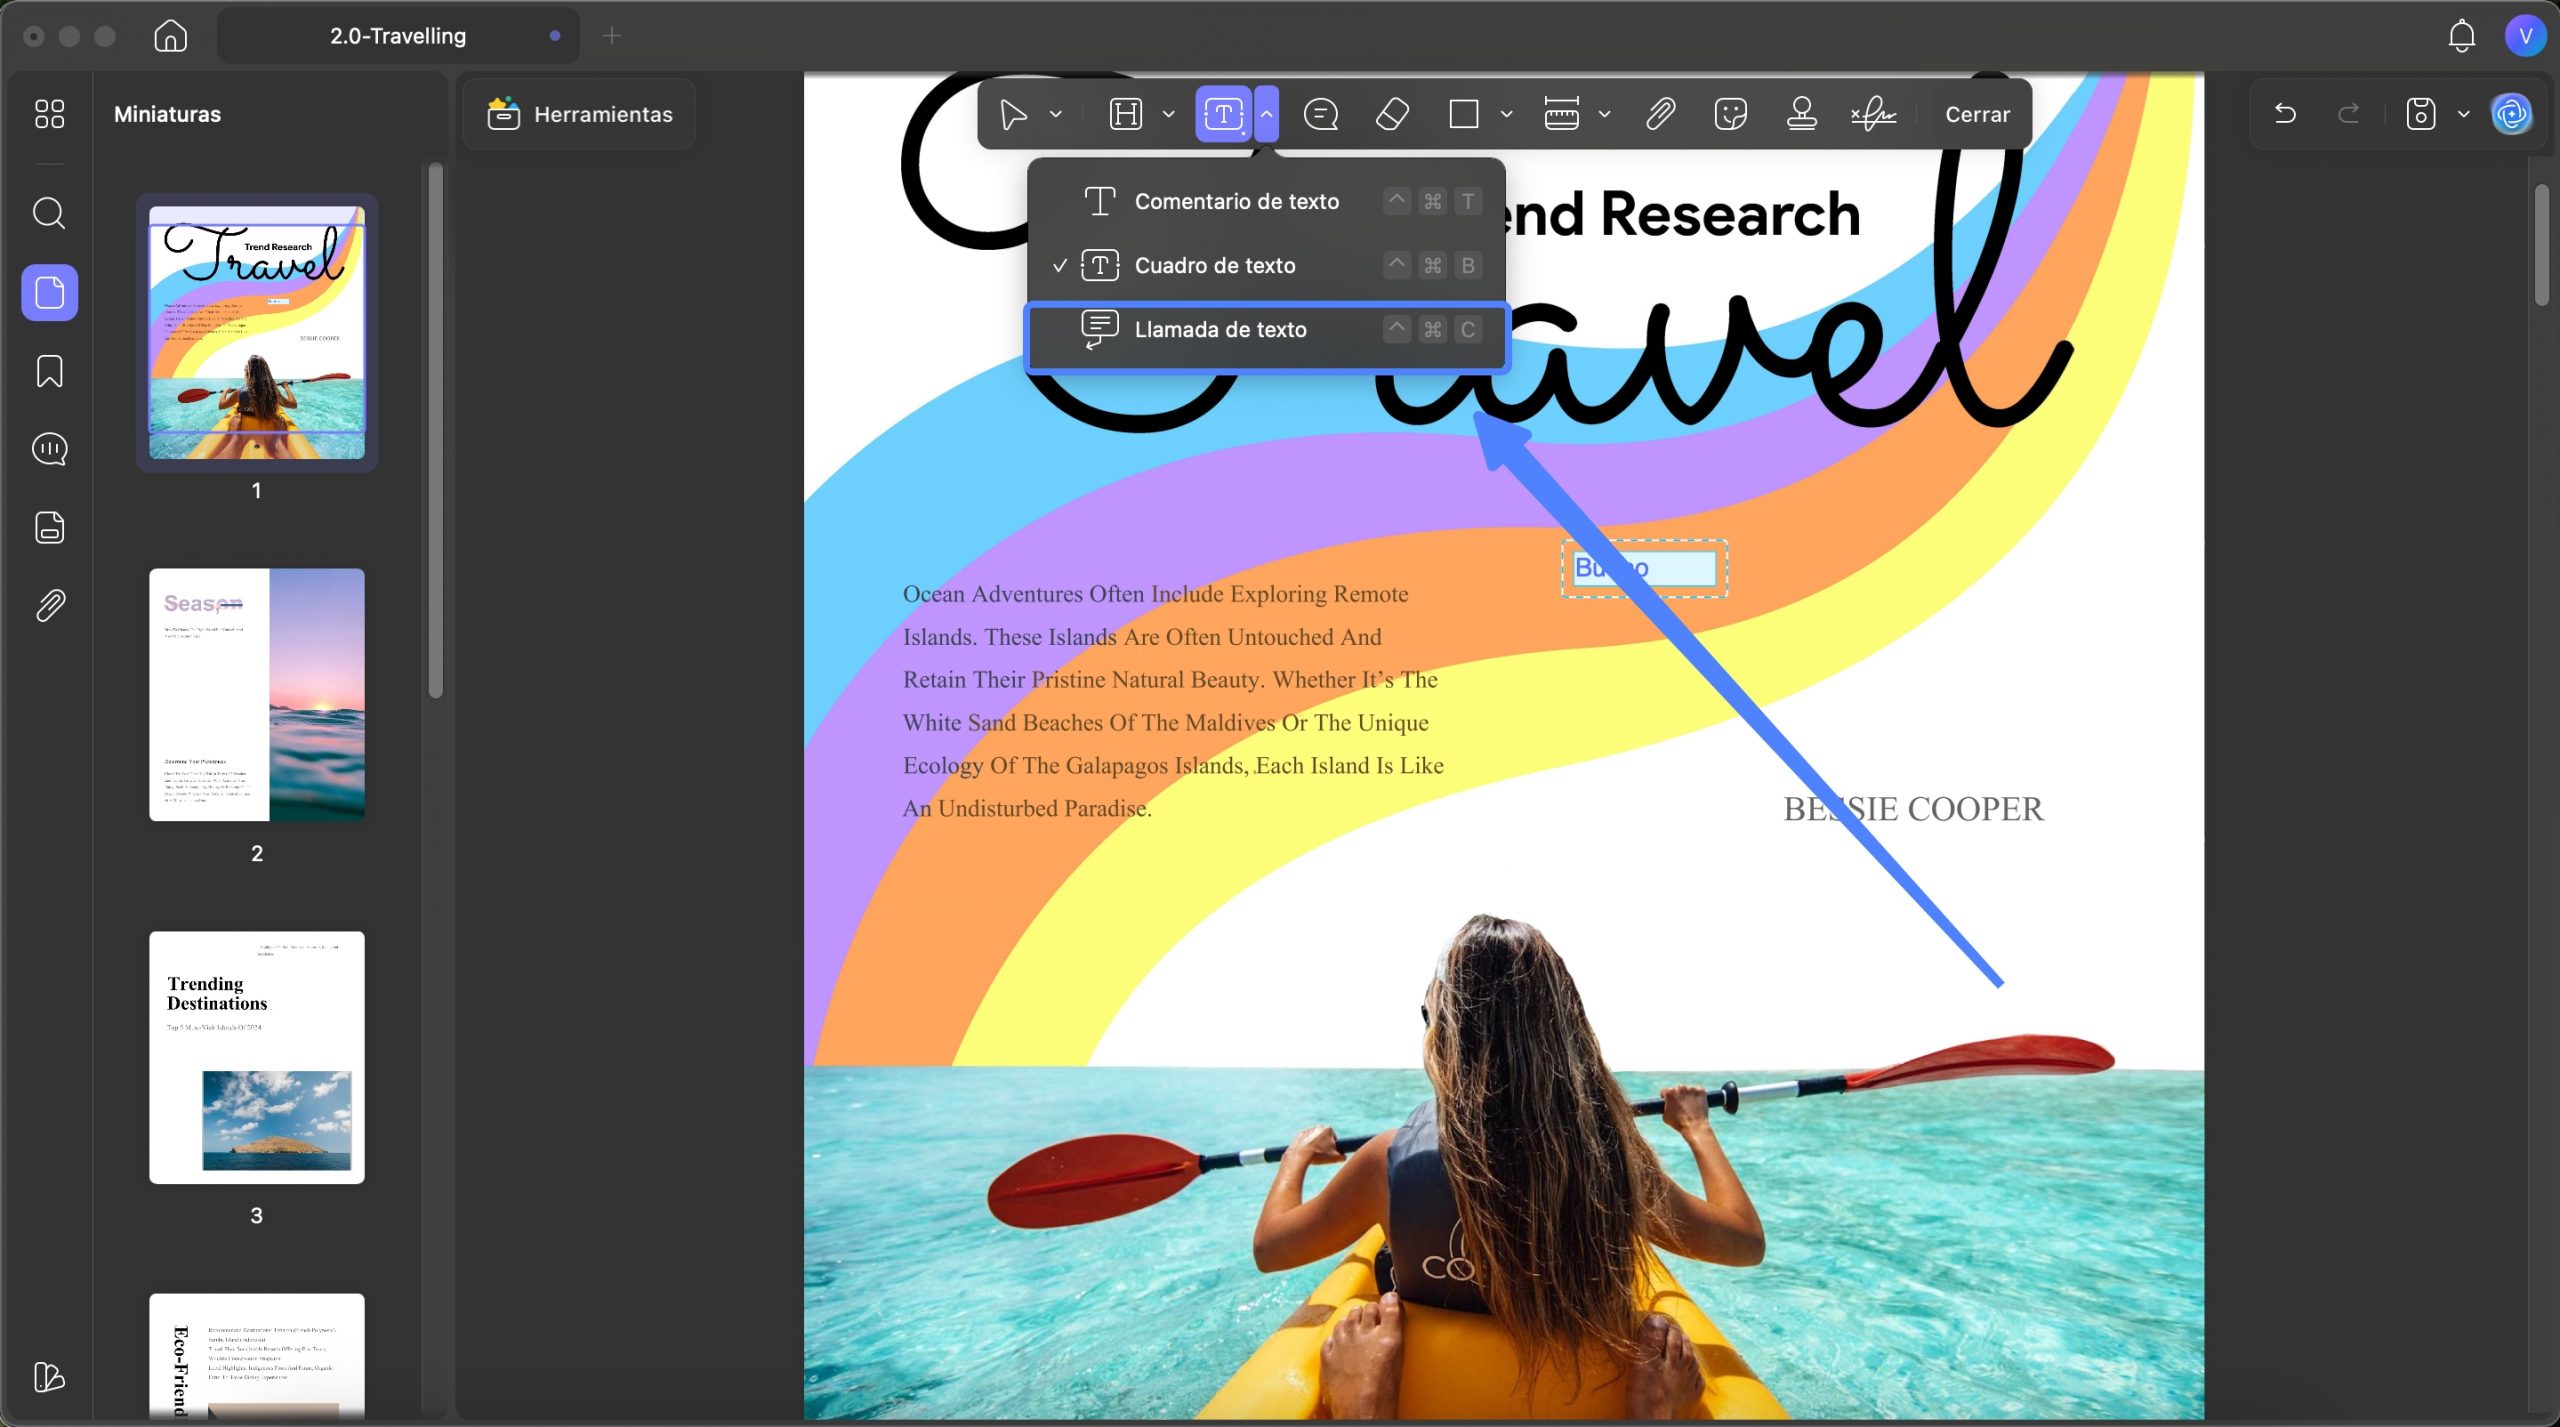Open the search panel in the sidebar
This screenshot has height=1427, width=2560.
click(49, 213)
